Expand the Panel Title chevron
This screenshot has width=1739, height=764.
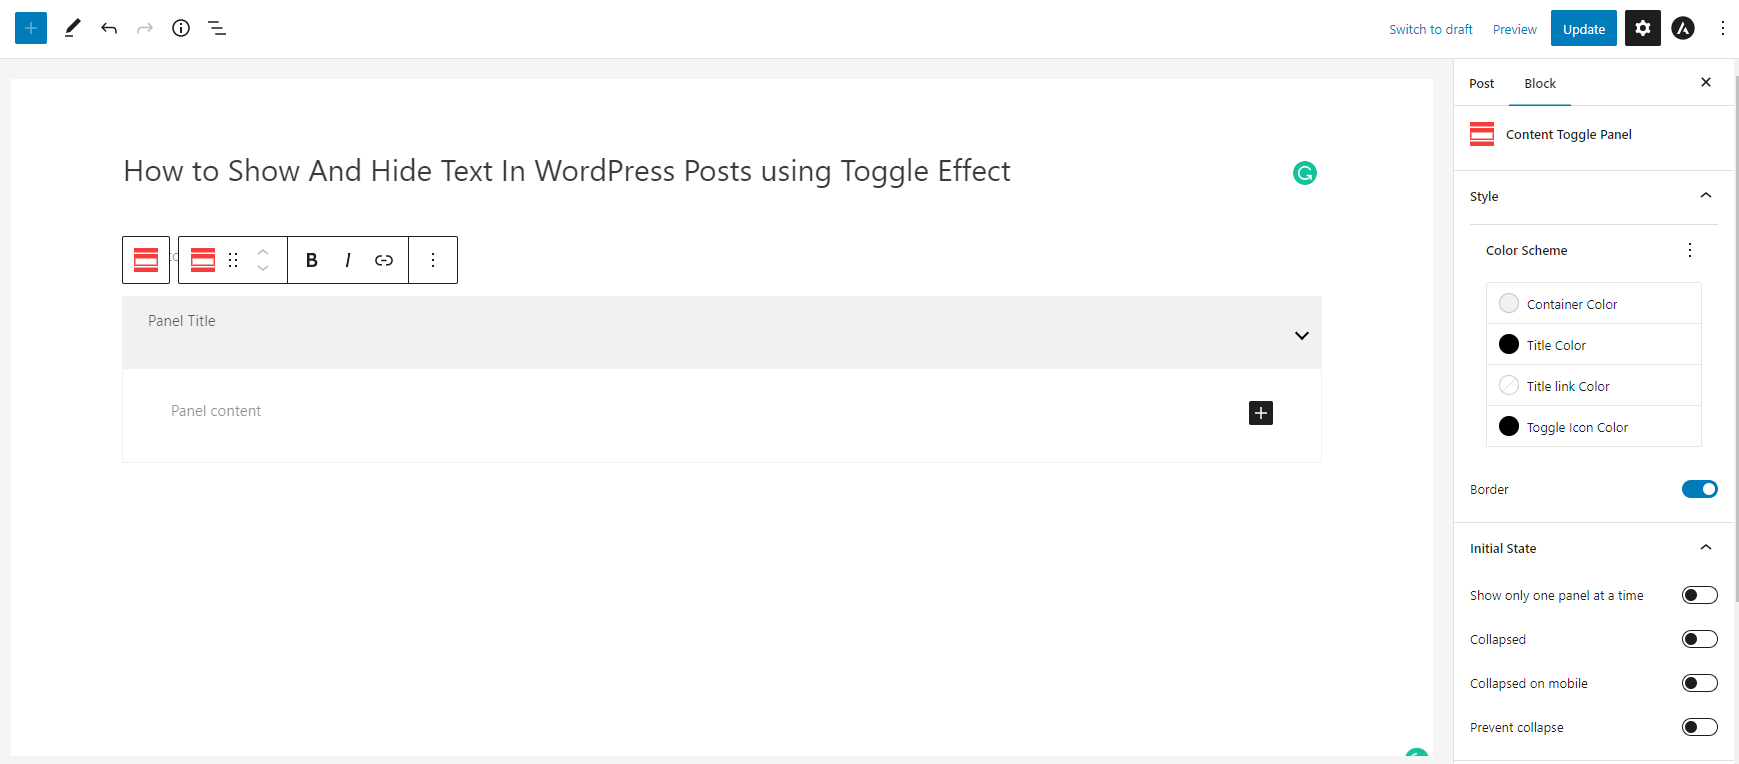[1301, 335]
